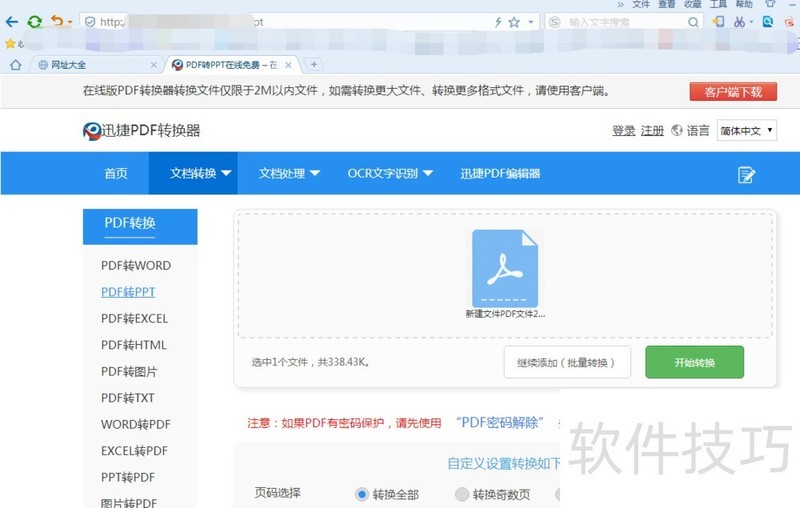
Task: Refresh the page with the green reload icon
Action: [35, 21]
